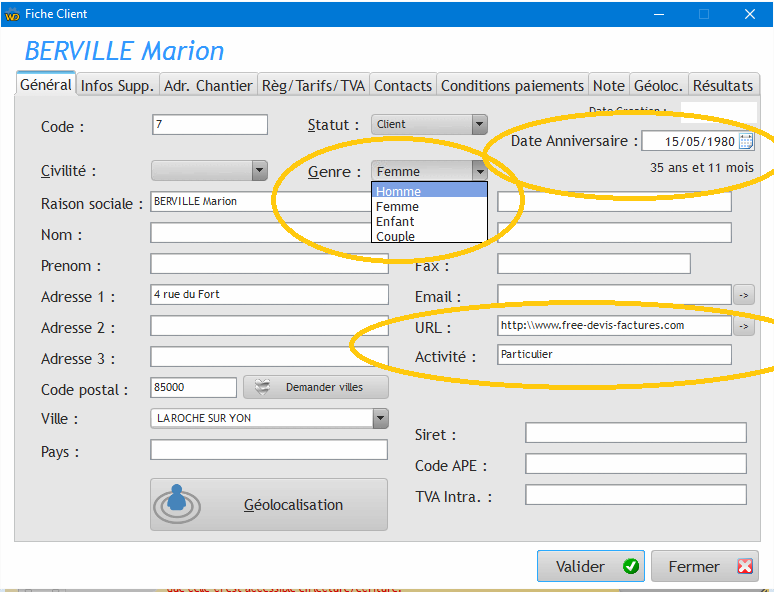The image size is (774, 592).
Task: Click the Fermer button
Action: pyautogui.click(x=705, y=566)
